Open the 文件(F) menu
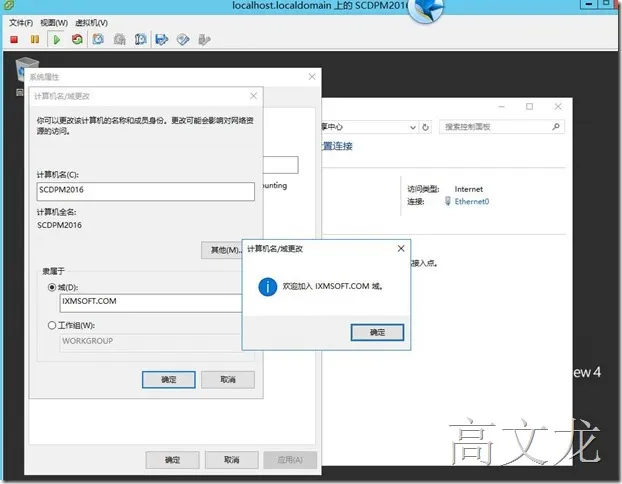This screenshot has height=484, width=622. [x=21, y=23]
